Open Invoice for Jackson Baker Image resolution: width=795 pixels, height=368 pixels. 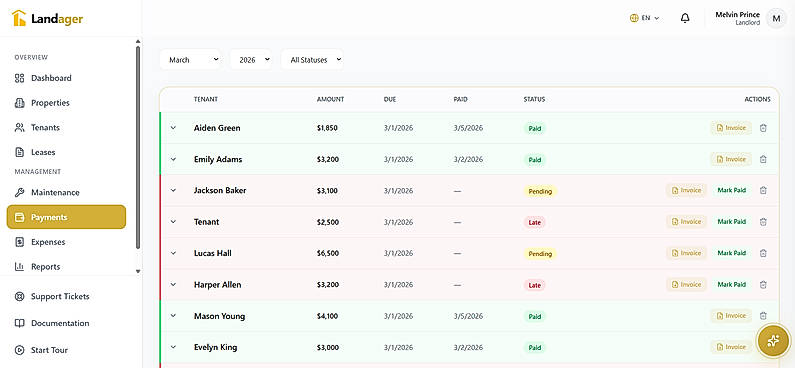click(686, 191)
